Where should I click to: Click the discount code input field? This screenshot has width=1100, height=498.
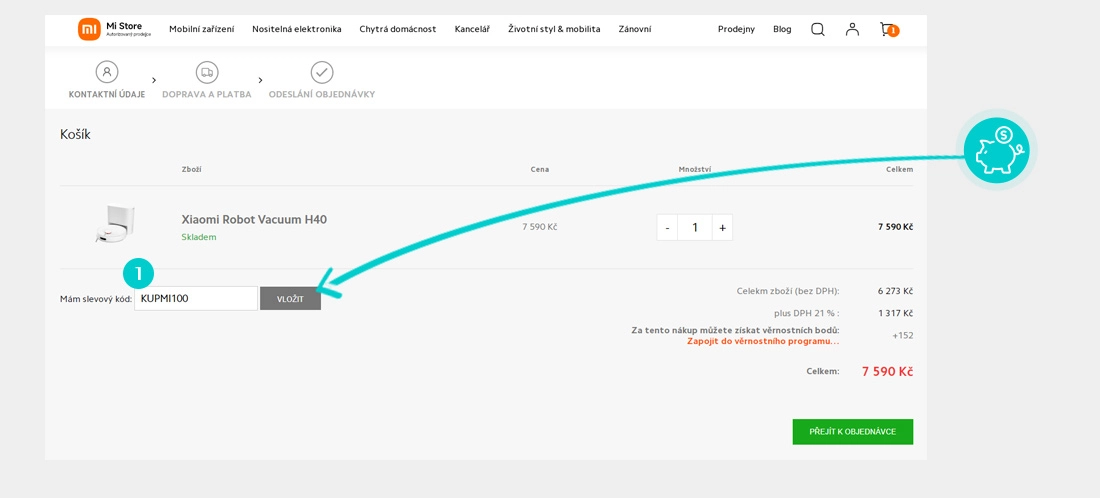tap(196, 298)
